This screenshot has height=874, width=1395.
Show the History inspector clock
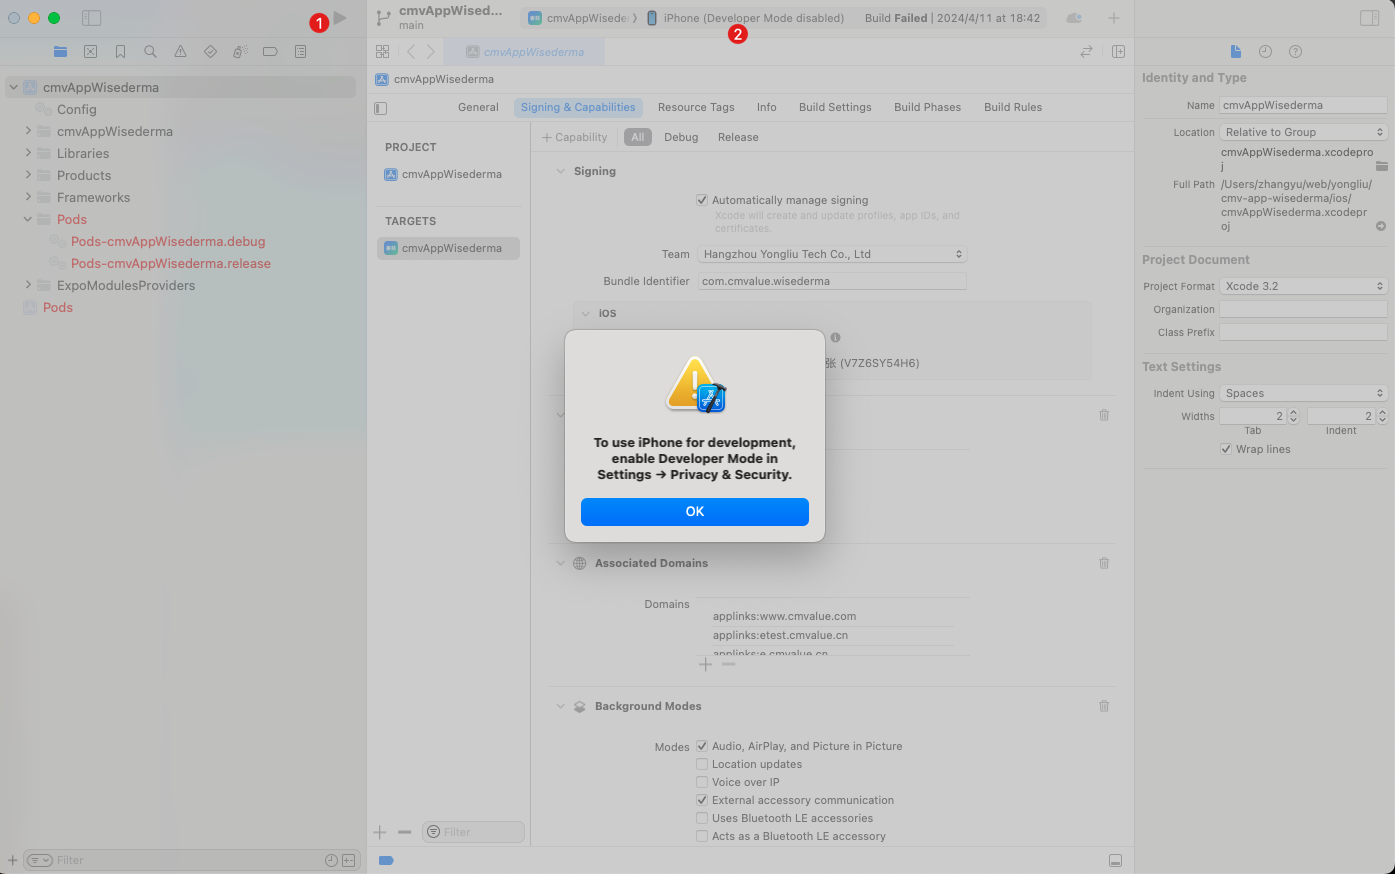pyautogui.click(x=1265, y=51)
